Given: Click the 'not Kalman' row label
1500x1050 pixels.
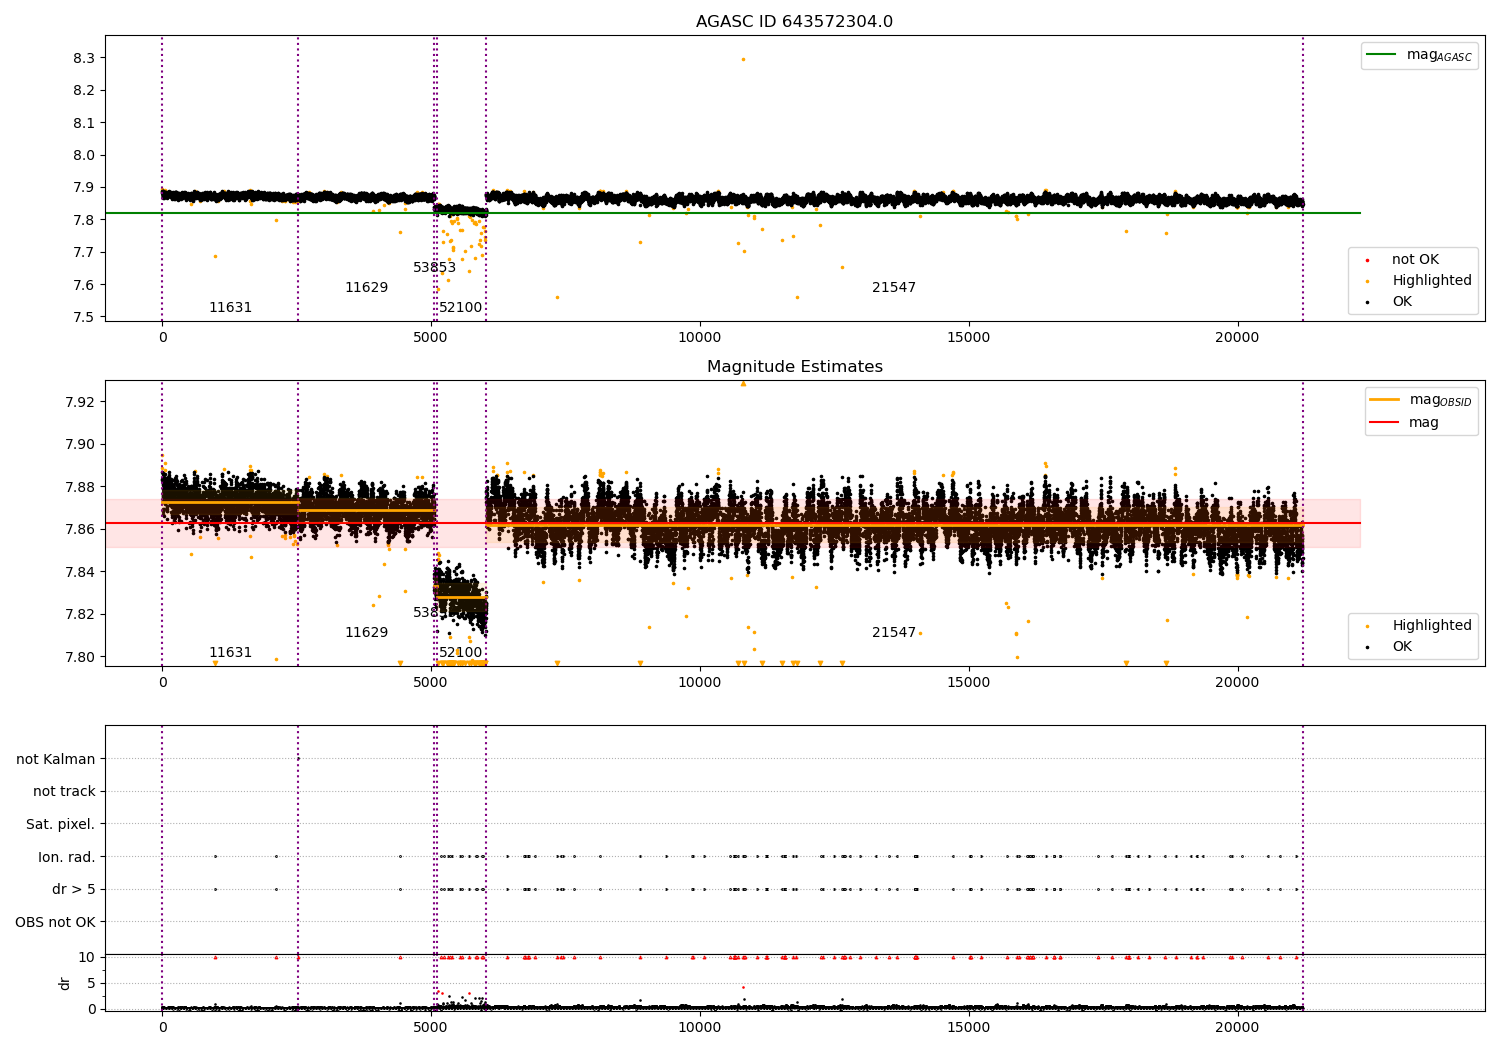Looking at the screenshot, I should pyautogui.click(x=56, y=760).
